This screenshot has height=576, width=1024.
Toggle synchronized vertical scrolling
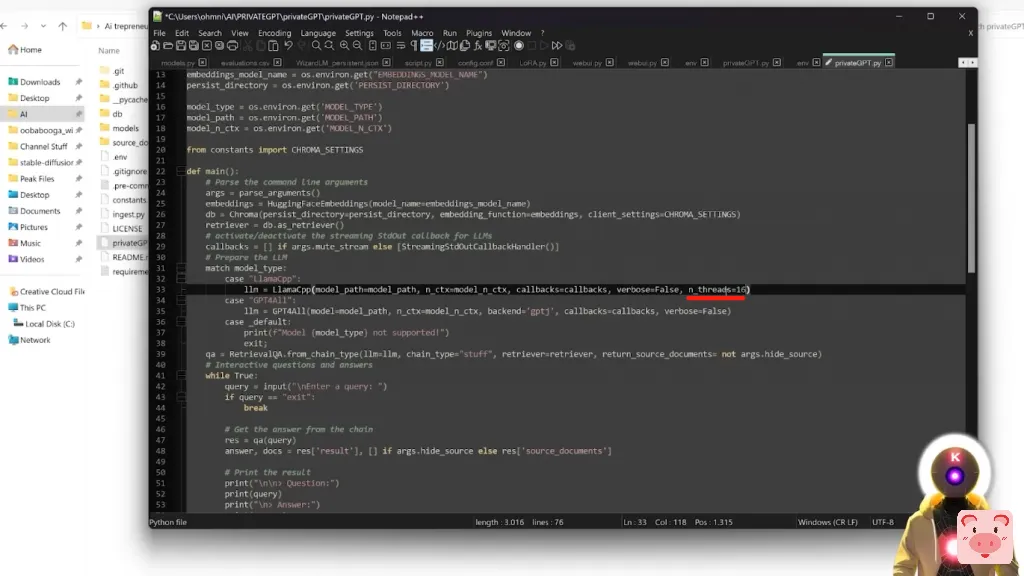373,46
